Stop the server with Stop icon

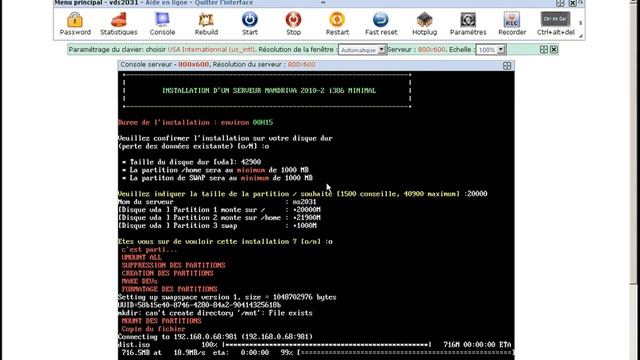click(293, 24)
